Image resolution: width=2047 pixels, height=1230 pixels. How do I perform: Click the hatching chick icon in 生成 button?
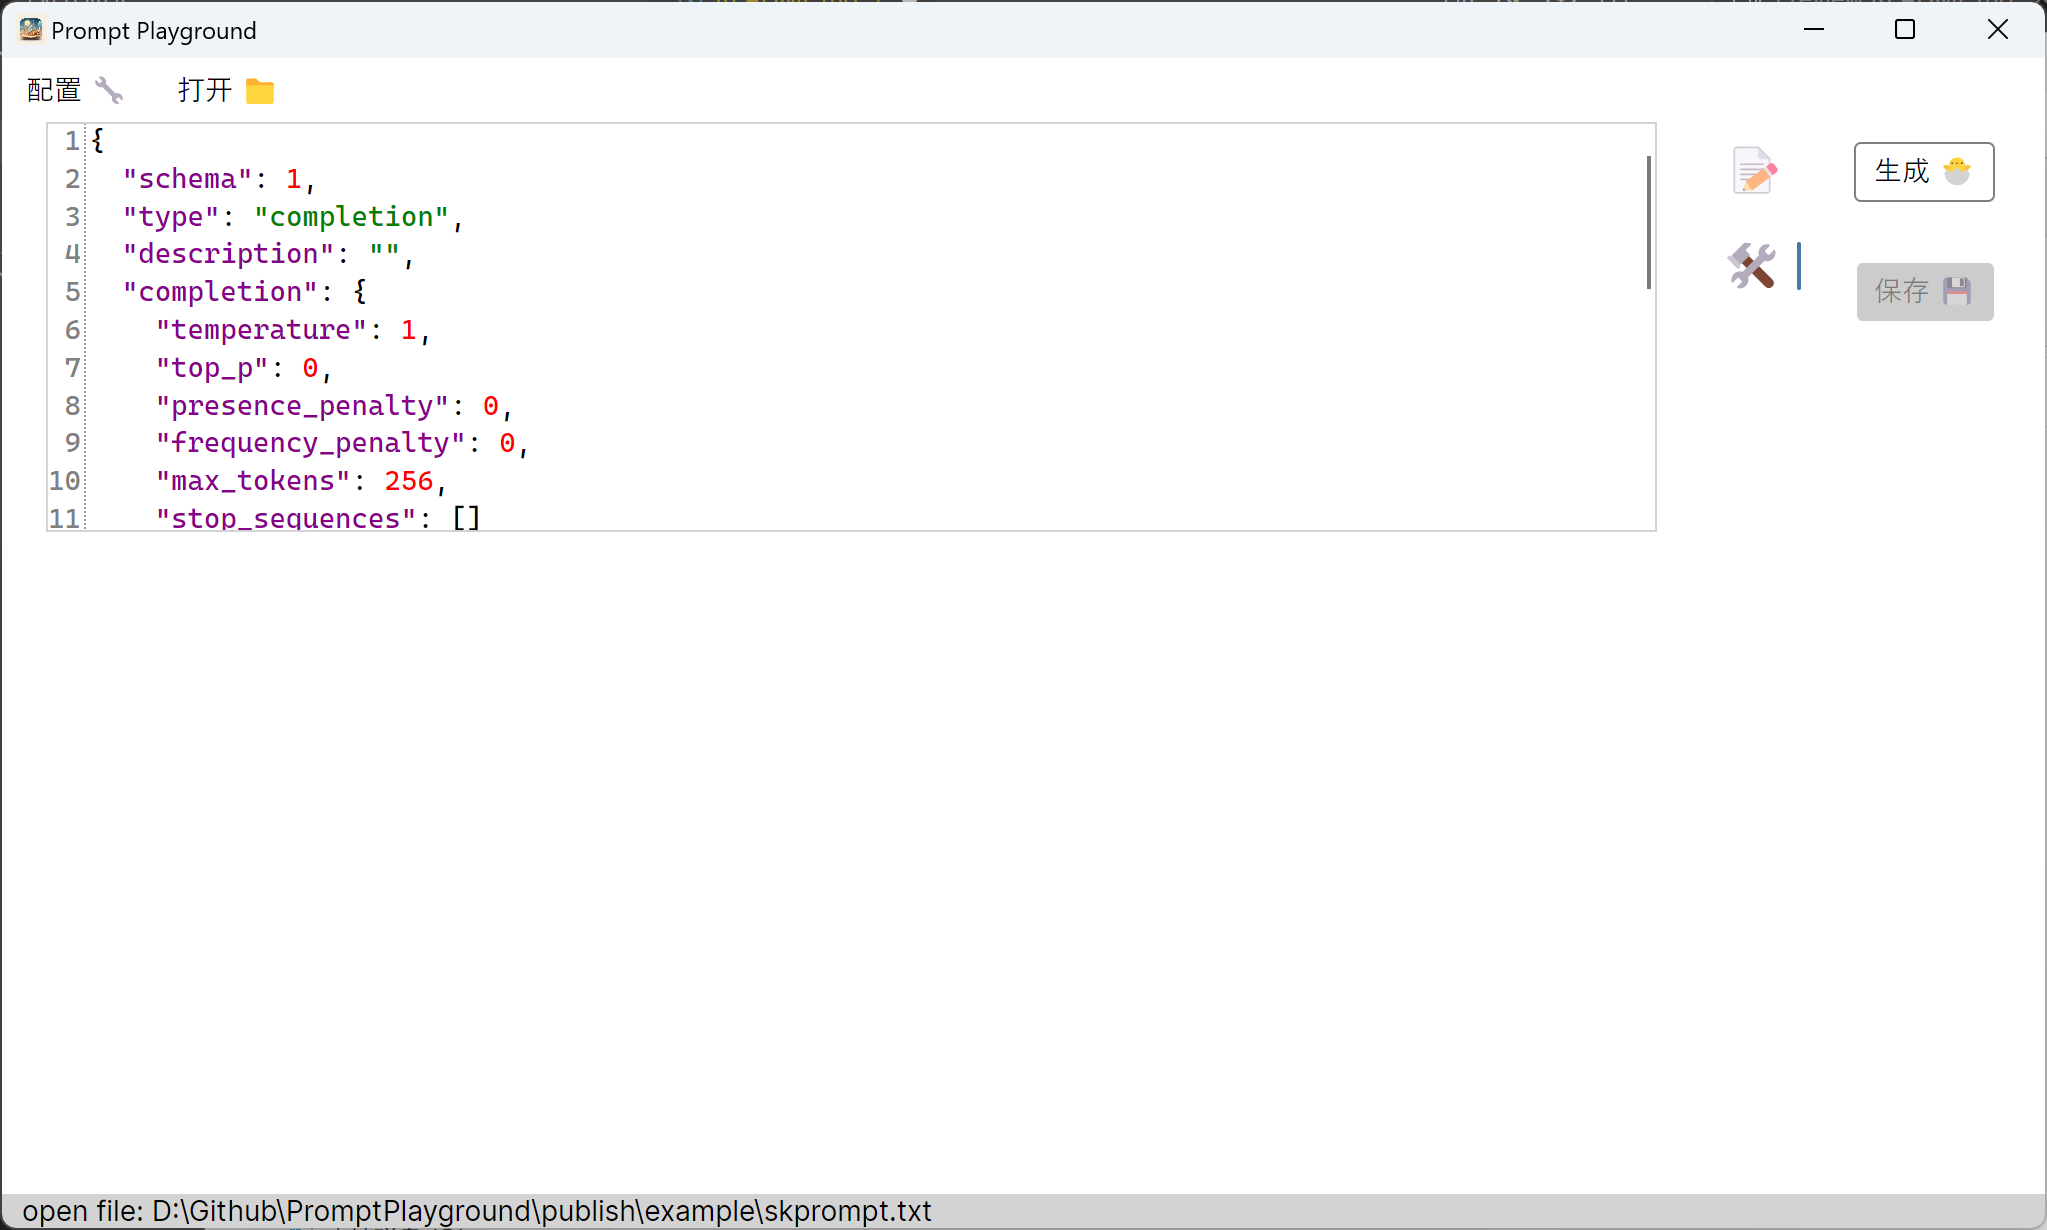pos(1956,171)
